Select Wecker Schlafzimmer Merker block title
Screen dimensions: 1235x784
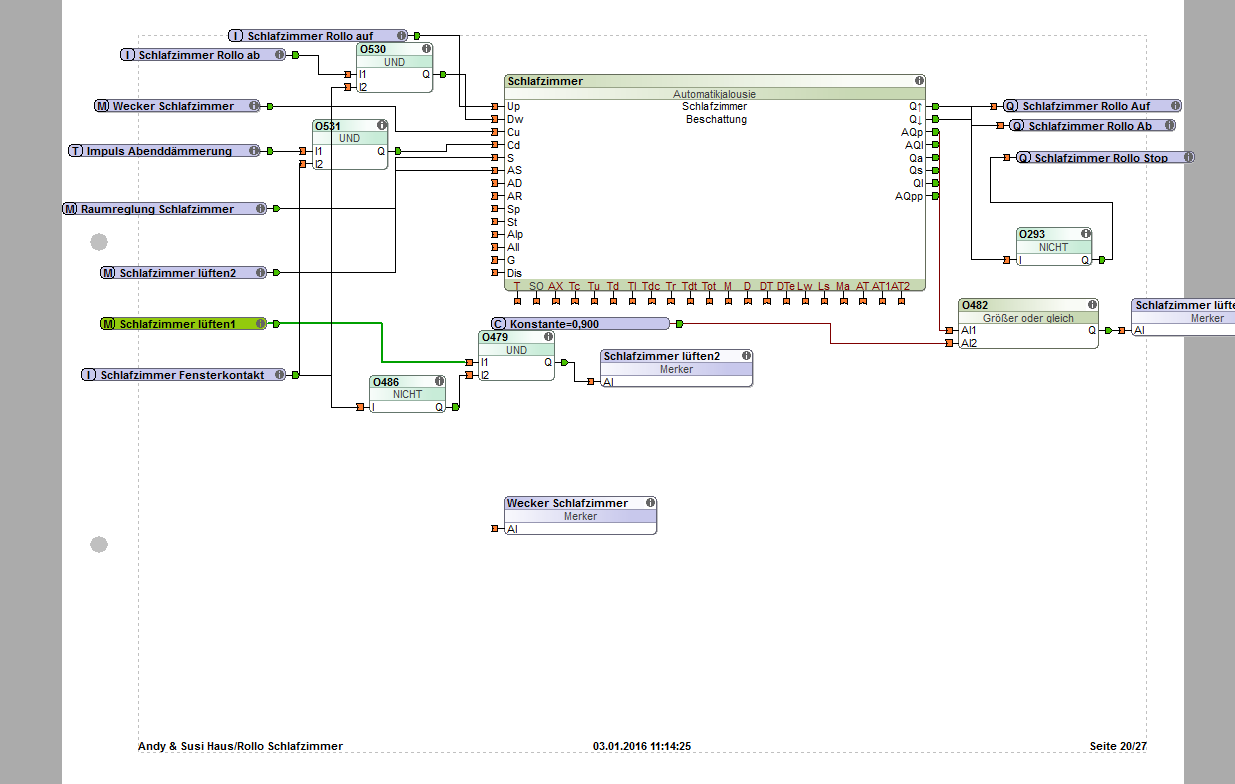581,503
